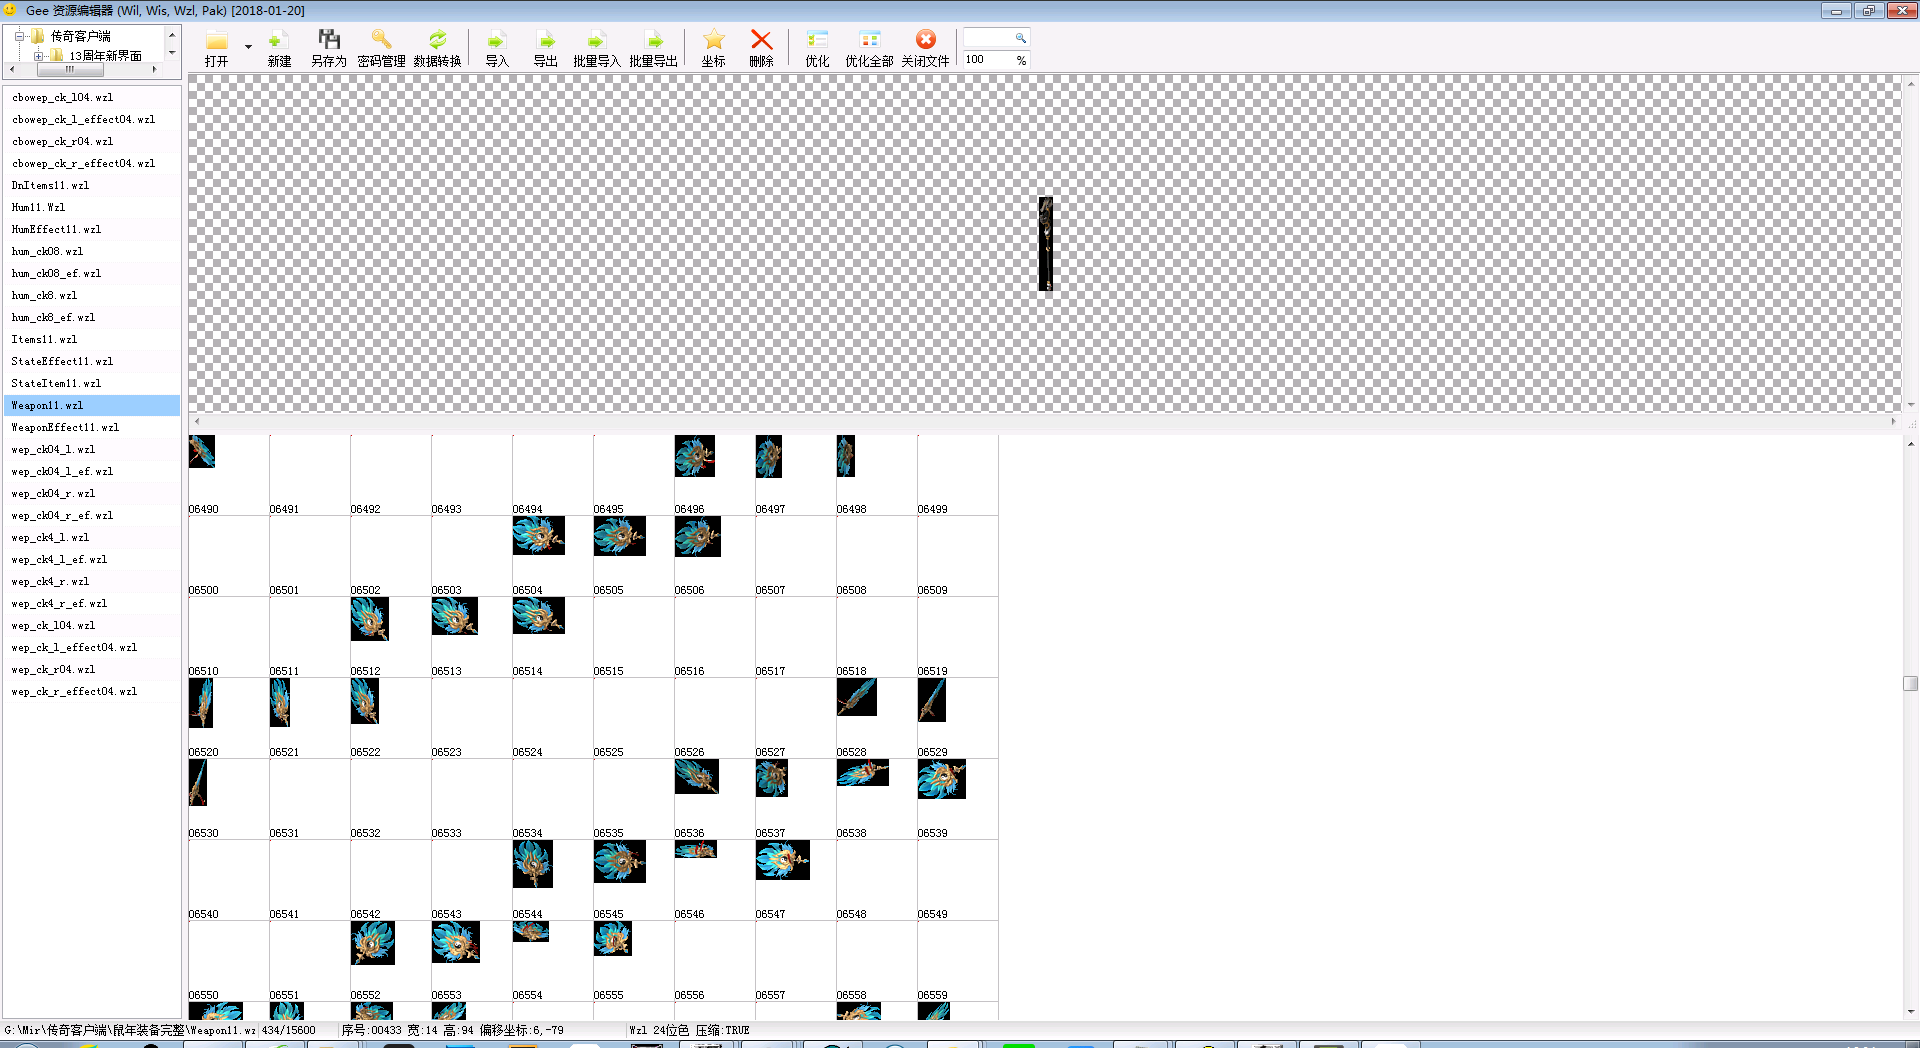Click the 打开 (Open) folder icon
This screenshot has height=1048, width=1920.
tap(216, 41)
